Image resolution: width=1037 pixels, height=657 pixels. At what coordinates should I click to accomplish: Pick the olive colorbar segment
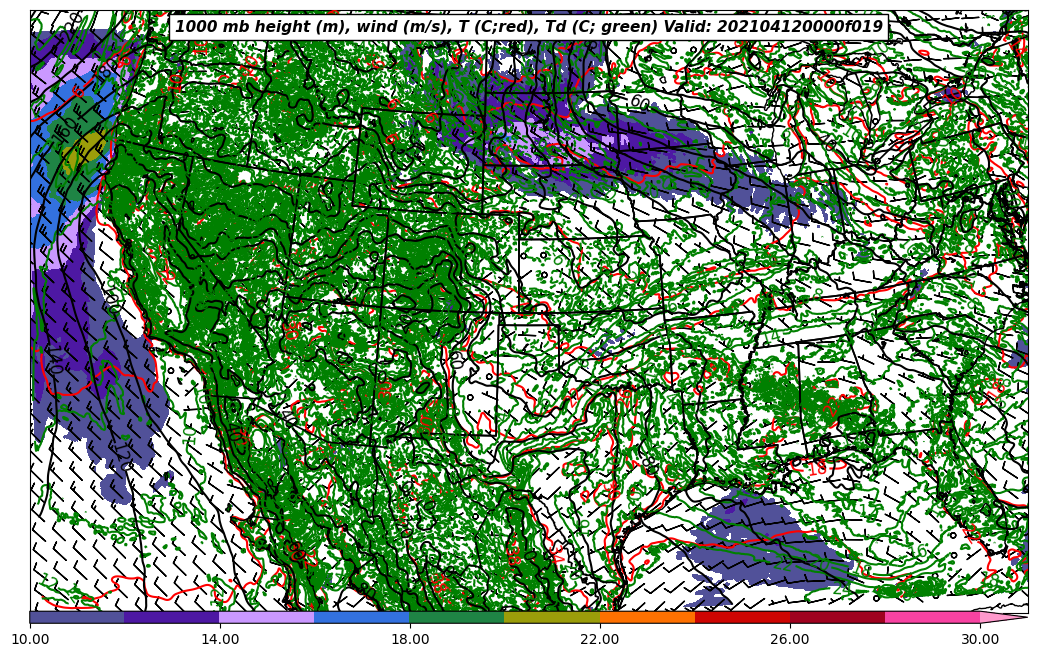pos(552,617)
